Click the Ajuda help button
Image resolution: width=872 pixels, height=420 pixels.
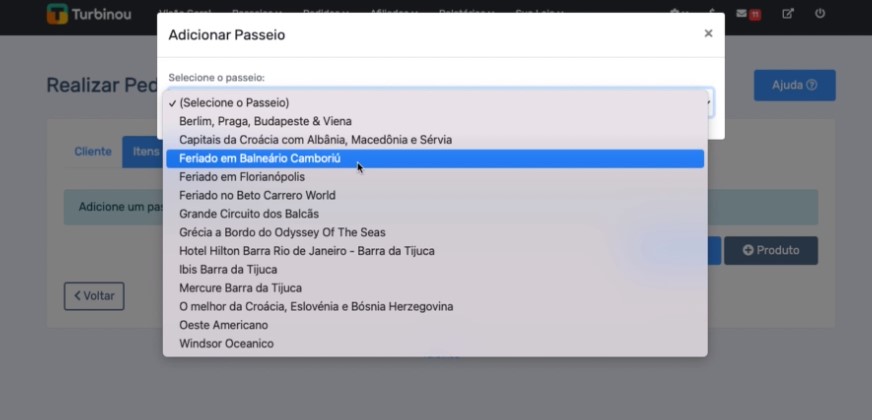tap(794, 85)
